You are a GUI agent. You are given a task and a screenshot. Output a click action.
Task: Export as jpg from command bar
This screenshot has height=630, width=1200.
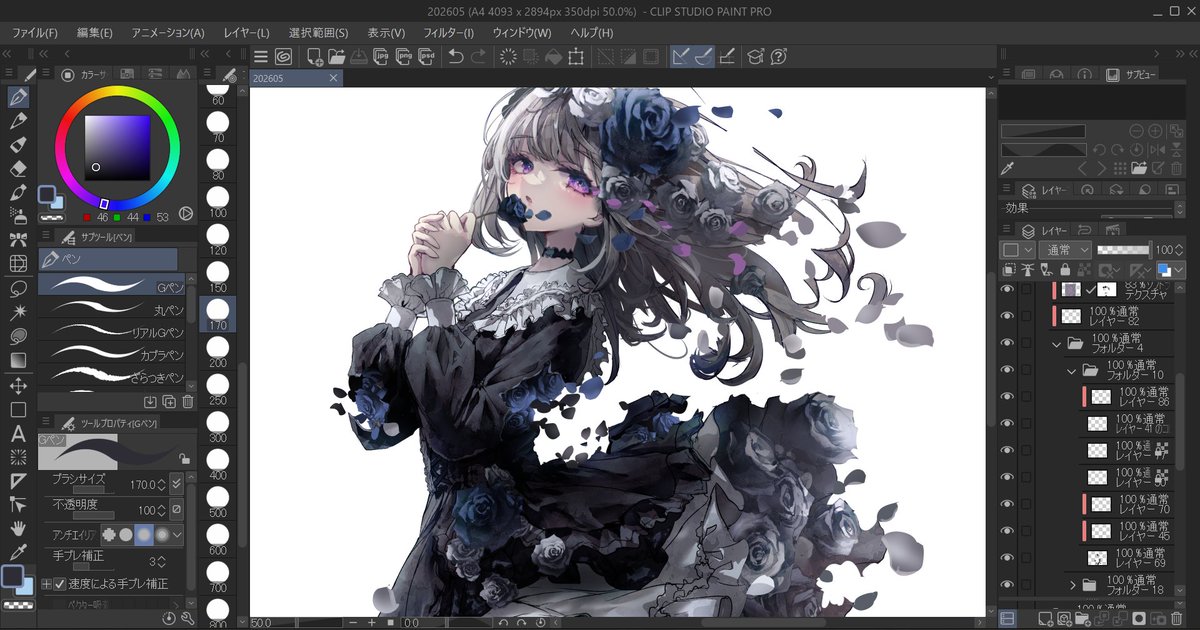(383, 57)
